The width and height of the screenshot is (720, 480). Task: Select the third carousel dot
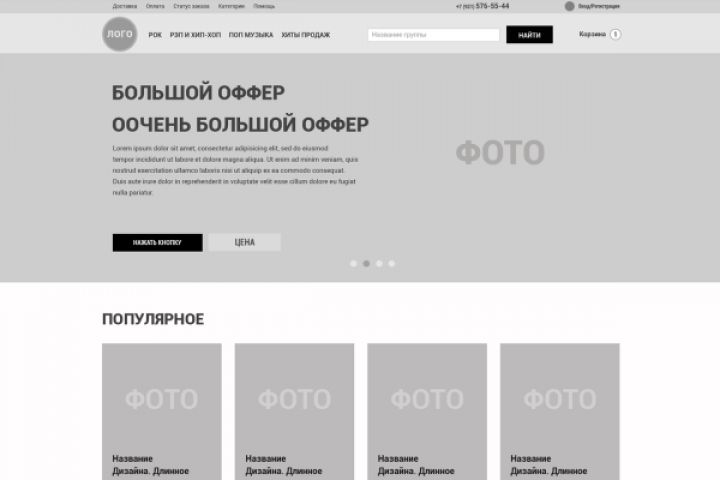click(379, 264)
